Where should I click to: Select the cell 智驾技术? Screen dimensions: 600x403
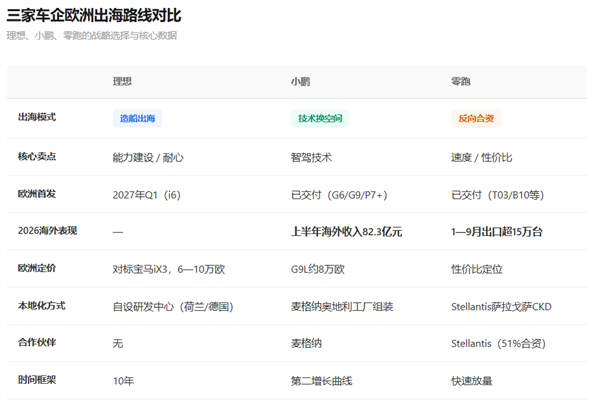point(311,158)
